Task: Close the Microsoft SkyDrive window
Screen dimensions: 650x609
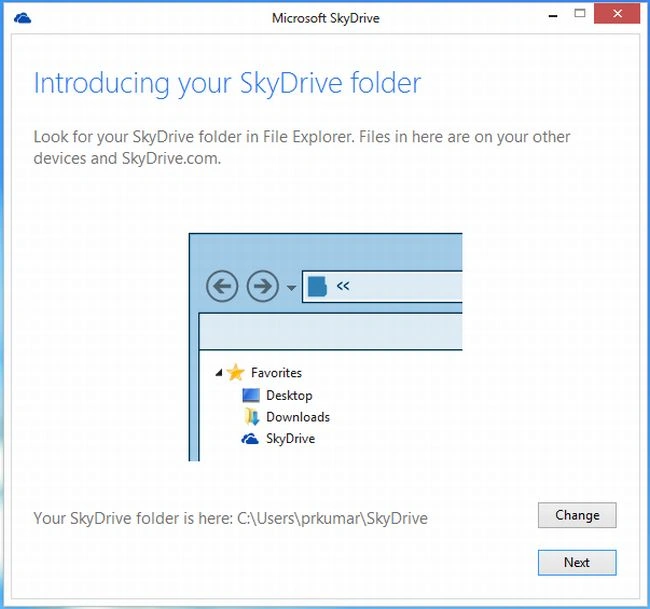Action: (x=617, y=14)
